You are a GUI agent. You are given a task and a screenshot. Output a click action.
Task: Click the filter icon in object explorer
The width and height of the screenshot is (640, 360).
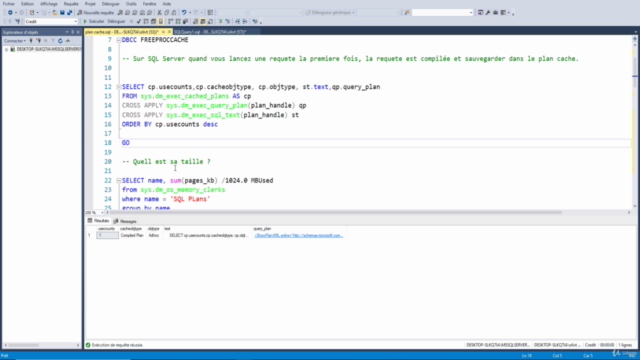coord(53,41)
